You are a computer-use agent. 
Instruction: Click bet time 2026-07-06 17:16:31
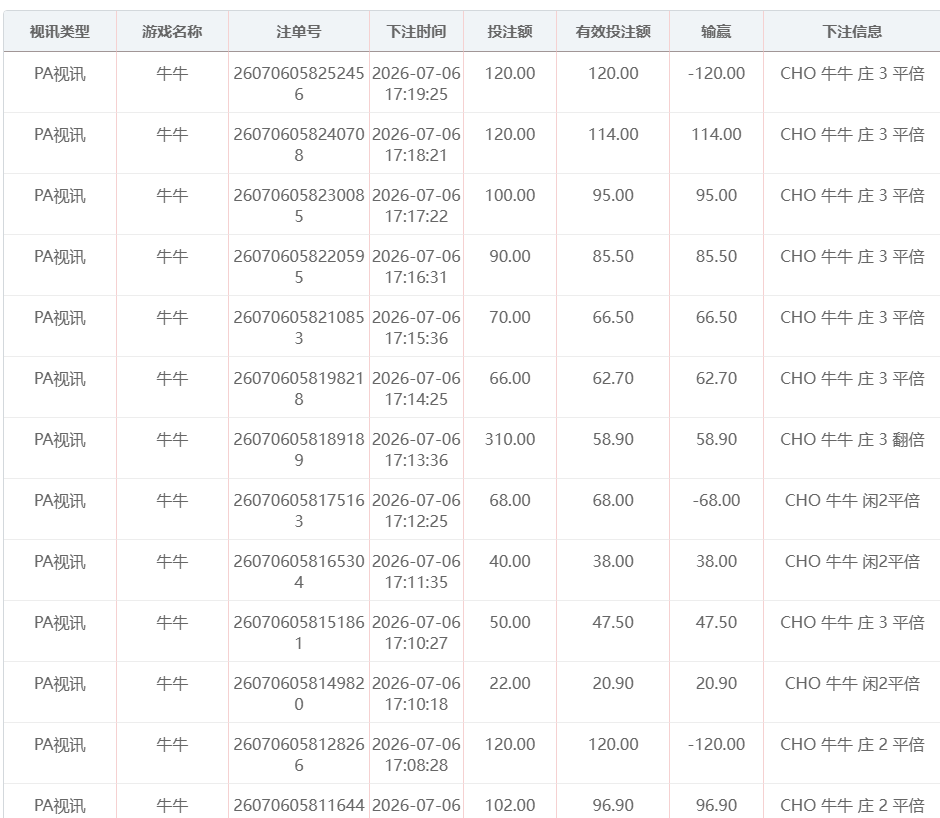click(416, 266)
